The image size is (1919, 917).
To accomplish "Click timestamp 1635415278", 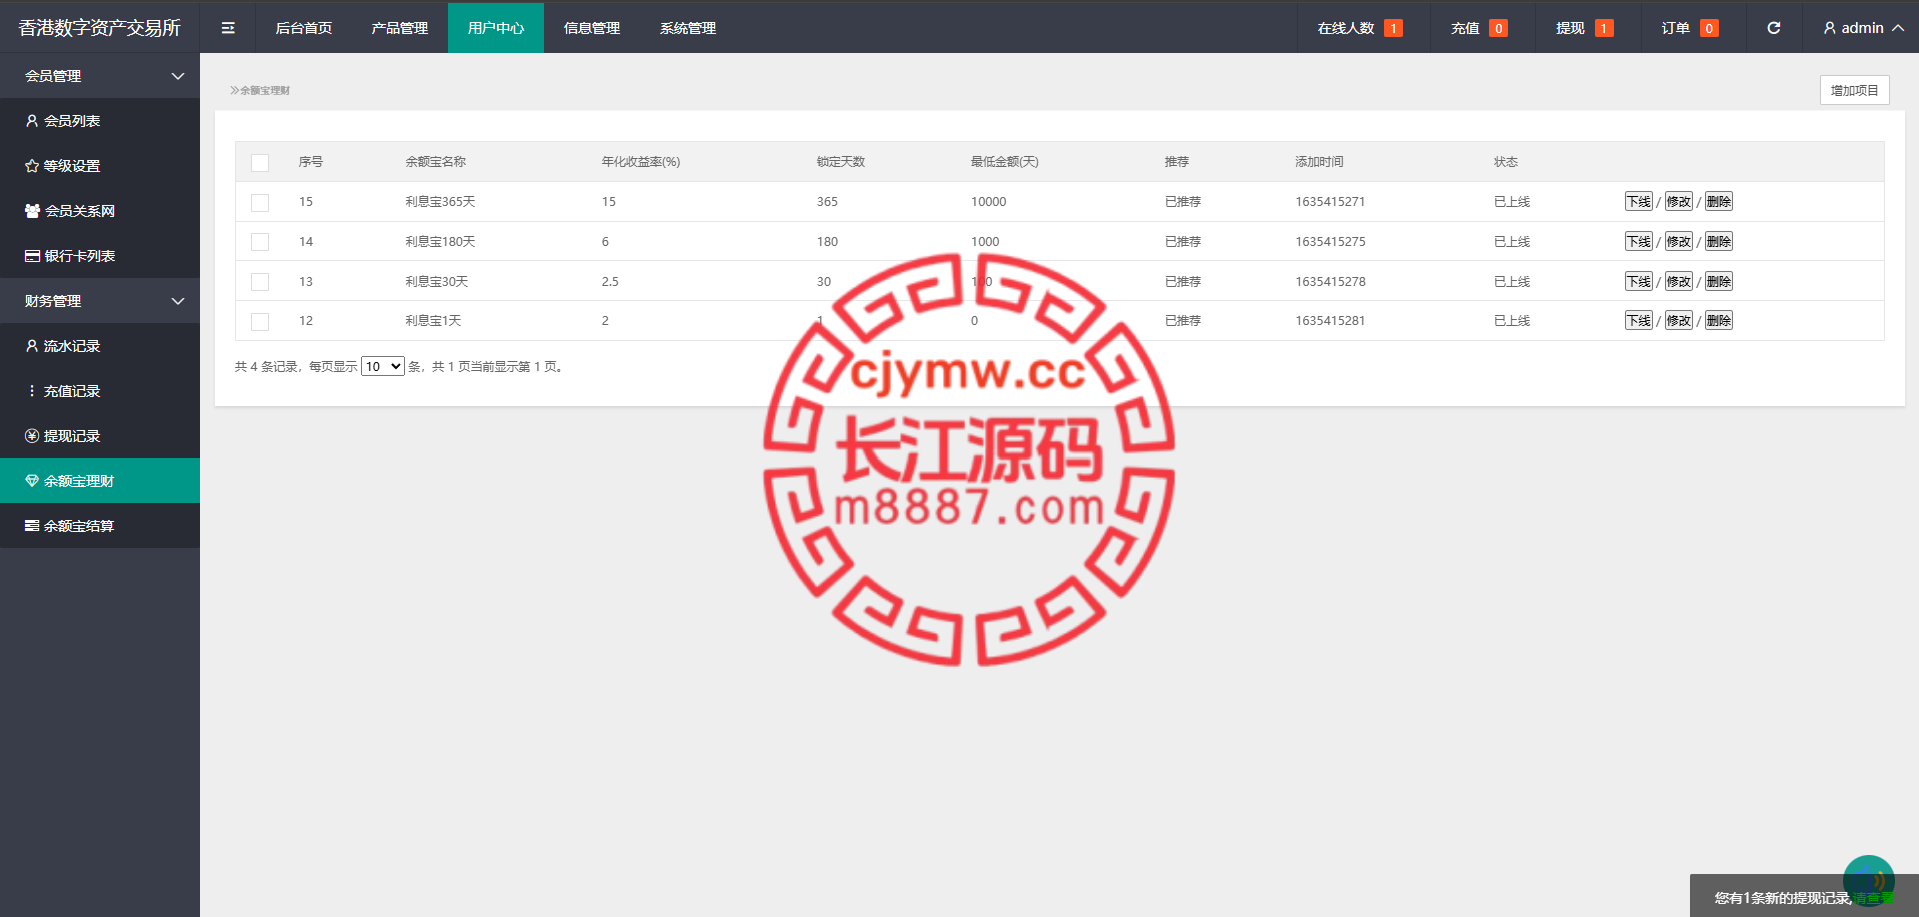I will click(1330, 281).
